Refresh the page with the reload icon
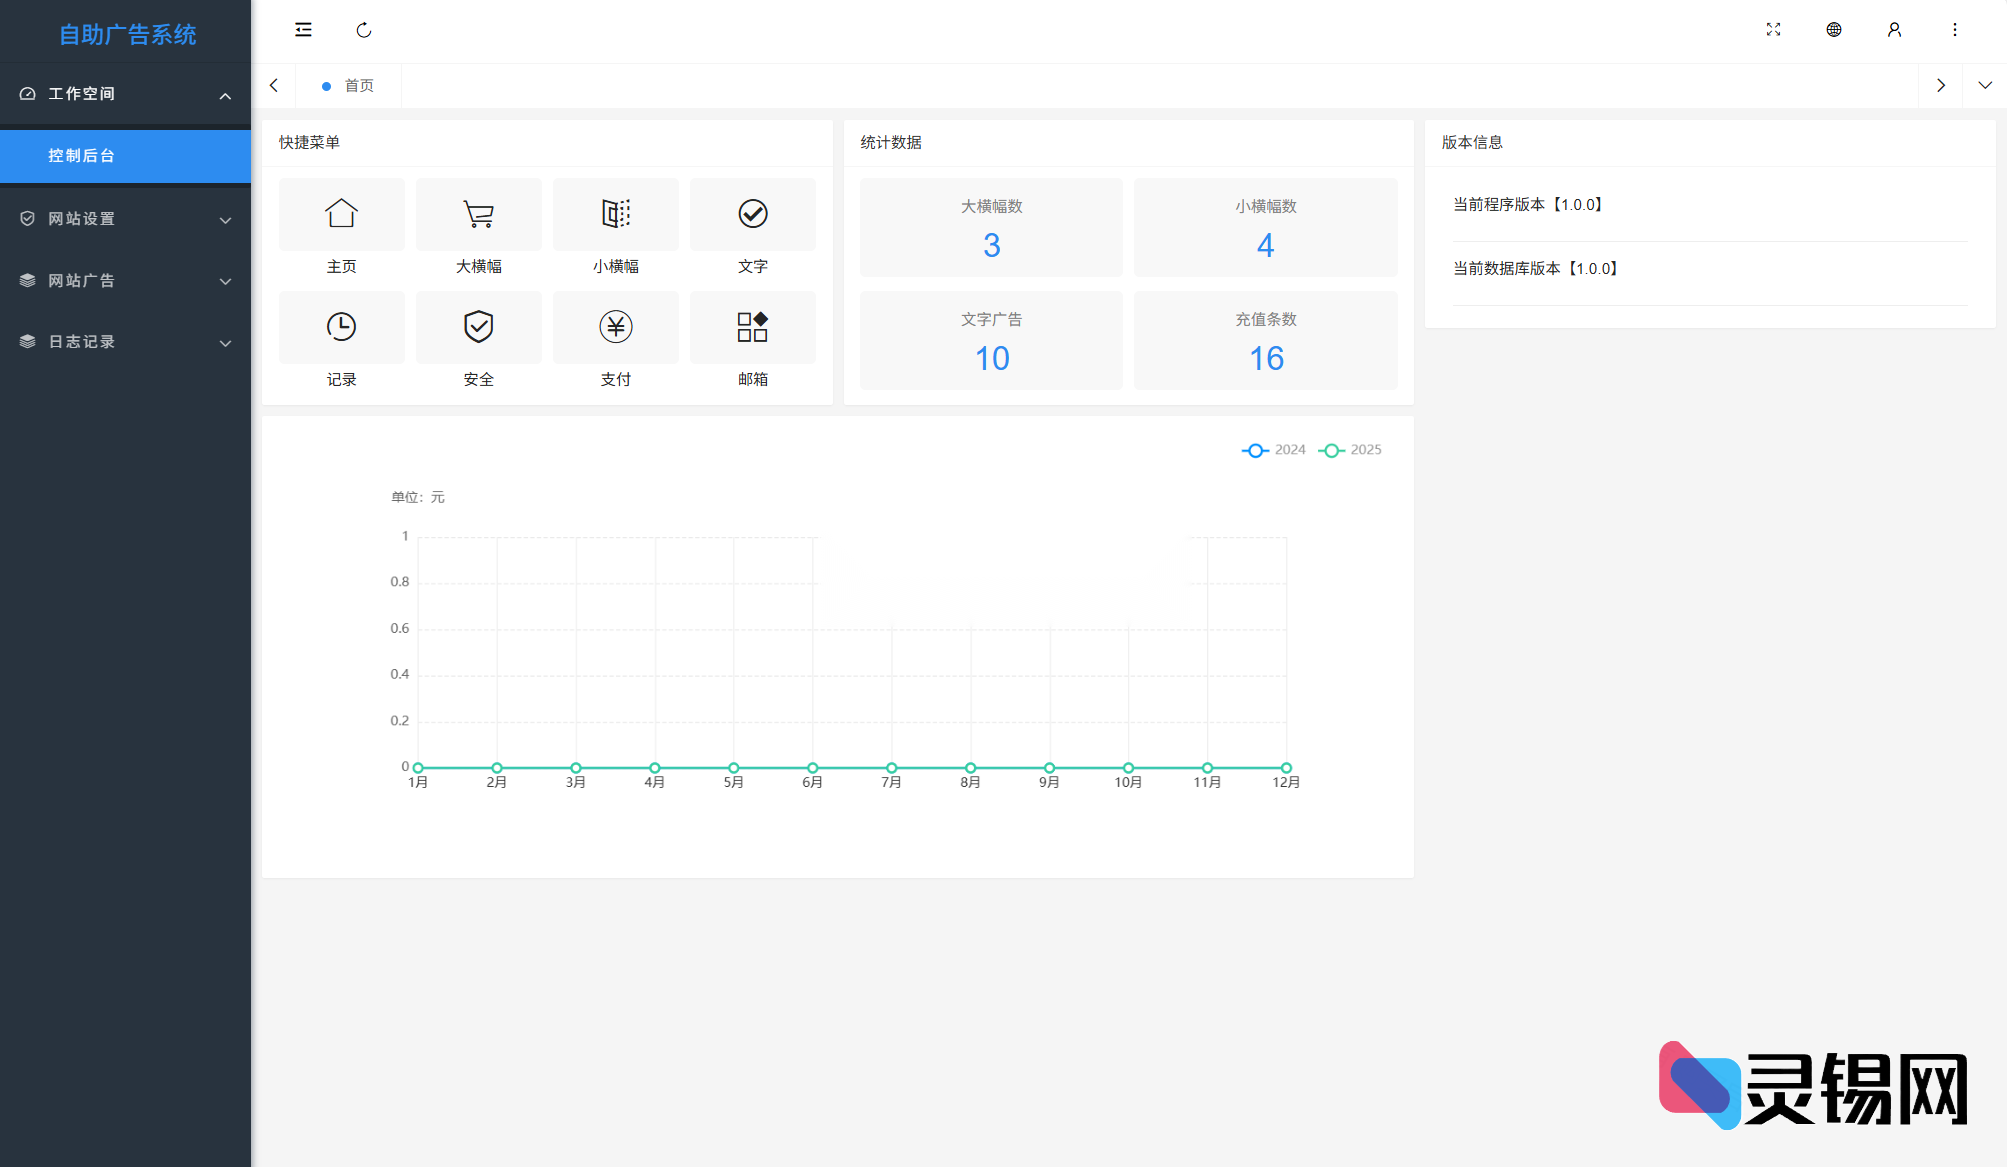The height and width of the screenshot is (1167, 2007). pos(364,30)
